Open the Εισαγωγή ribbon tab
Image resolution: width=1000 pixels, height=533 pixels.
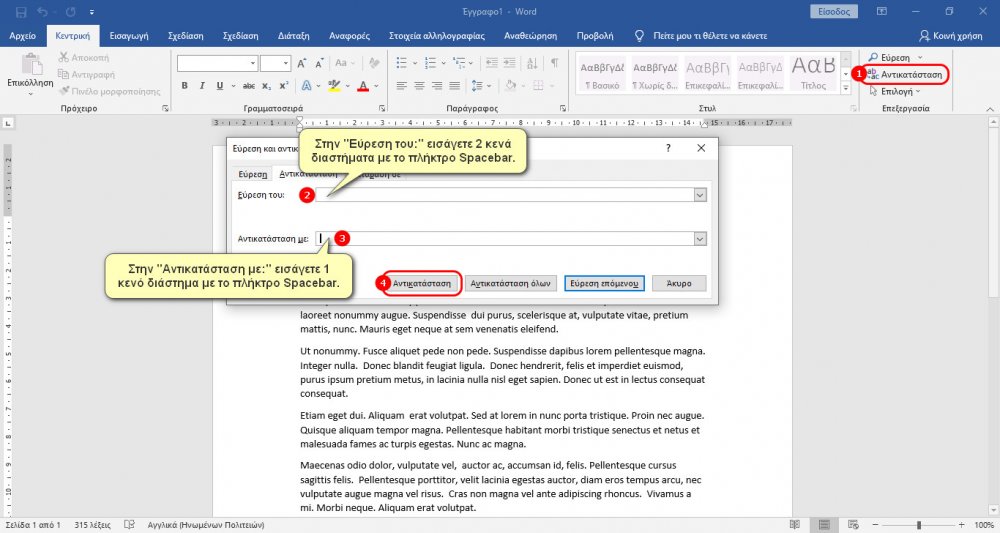coord(127,35)
